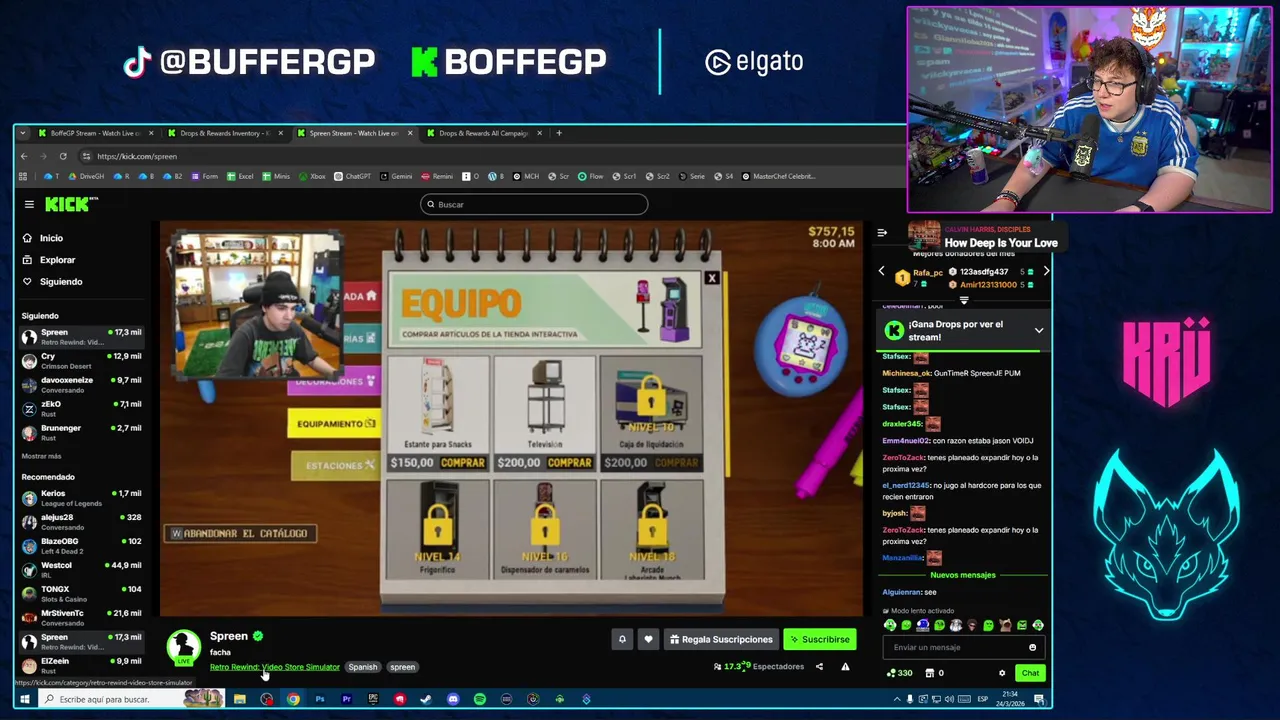The height and width of the screenshot is (720, 1280).
Task: Click Mostrar más in followed list
Action: 41,456
